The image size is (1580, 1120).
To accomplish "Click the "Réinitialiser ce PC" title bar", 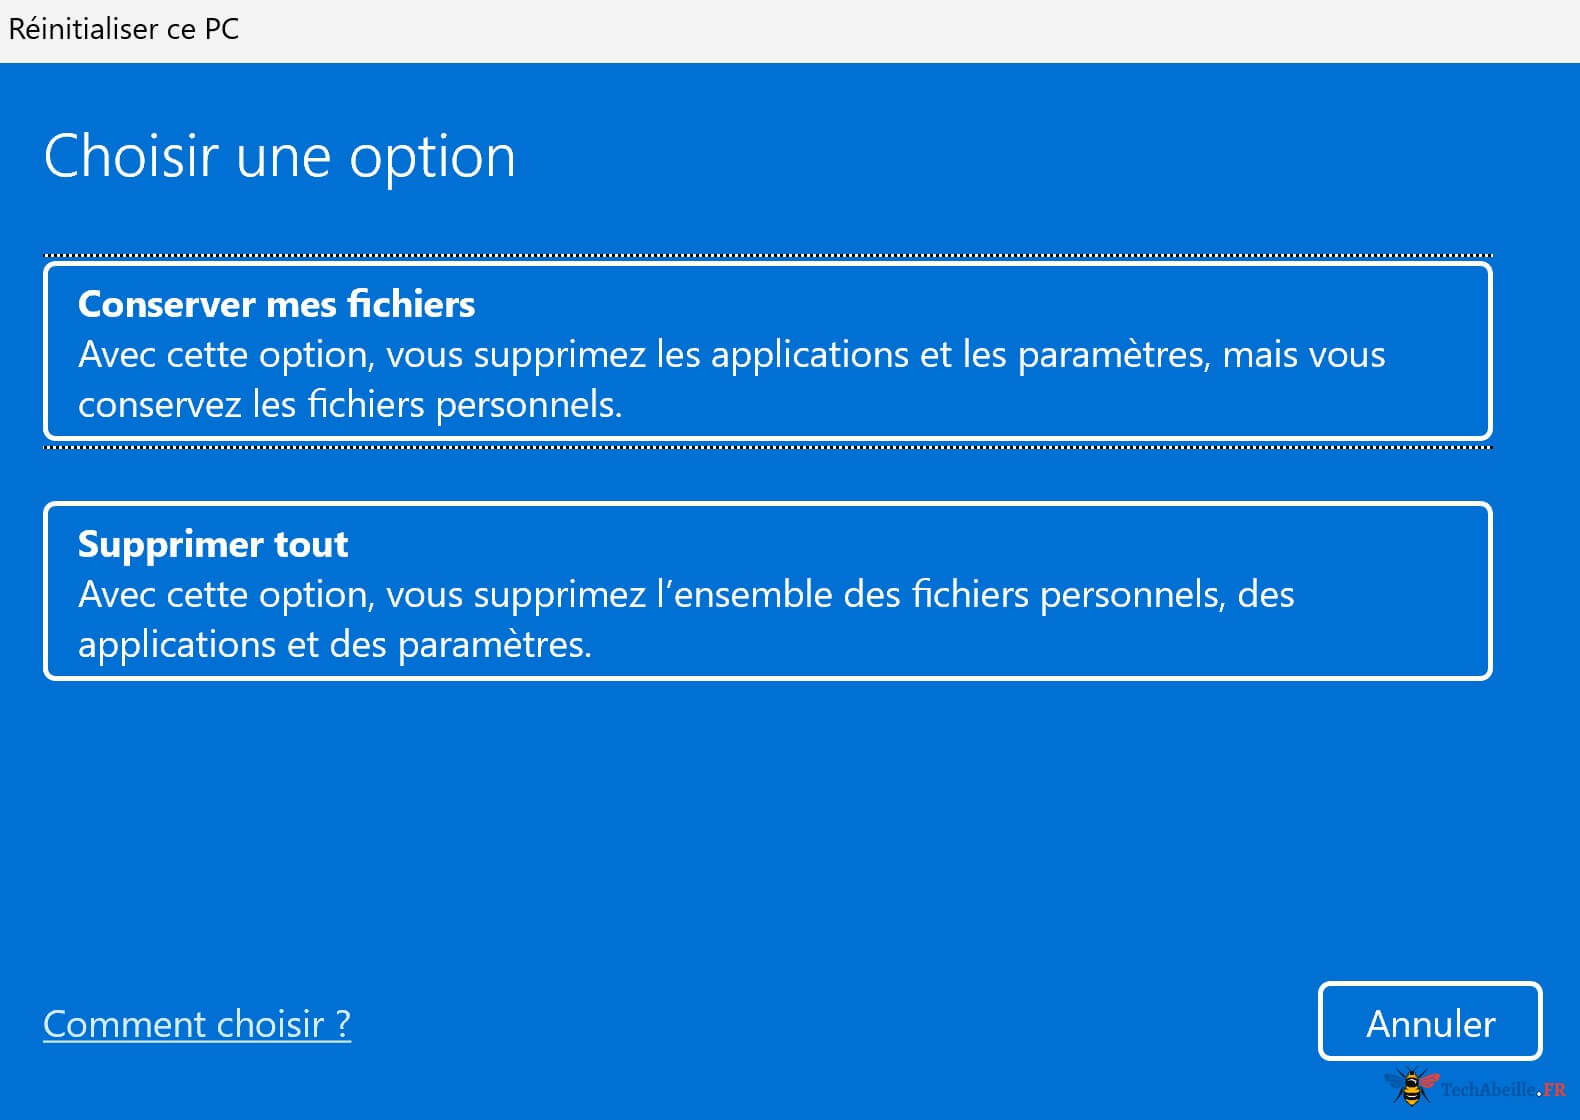I will coord(124,29).
